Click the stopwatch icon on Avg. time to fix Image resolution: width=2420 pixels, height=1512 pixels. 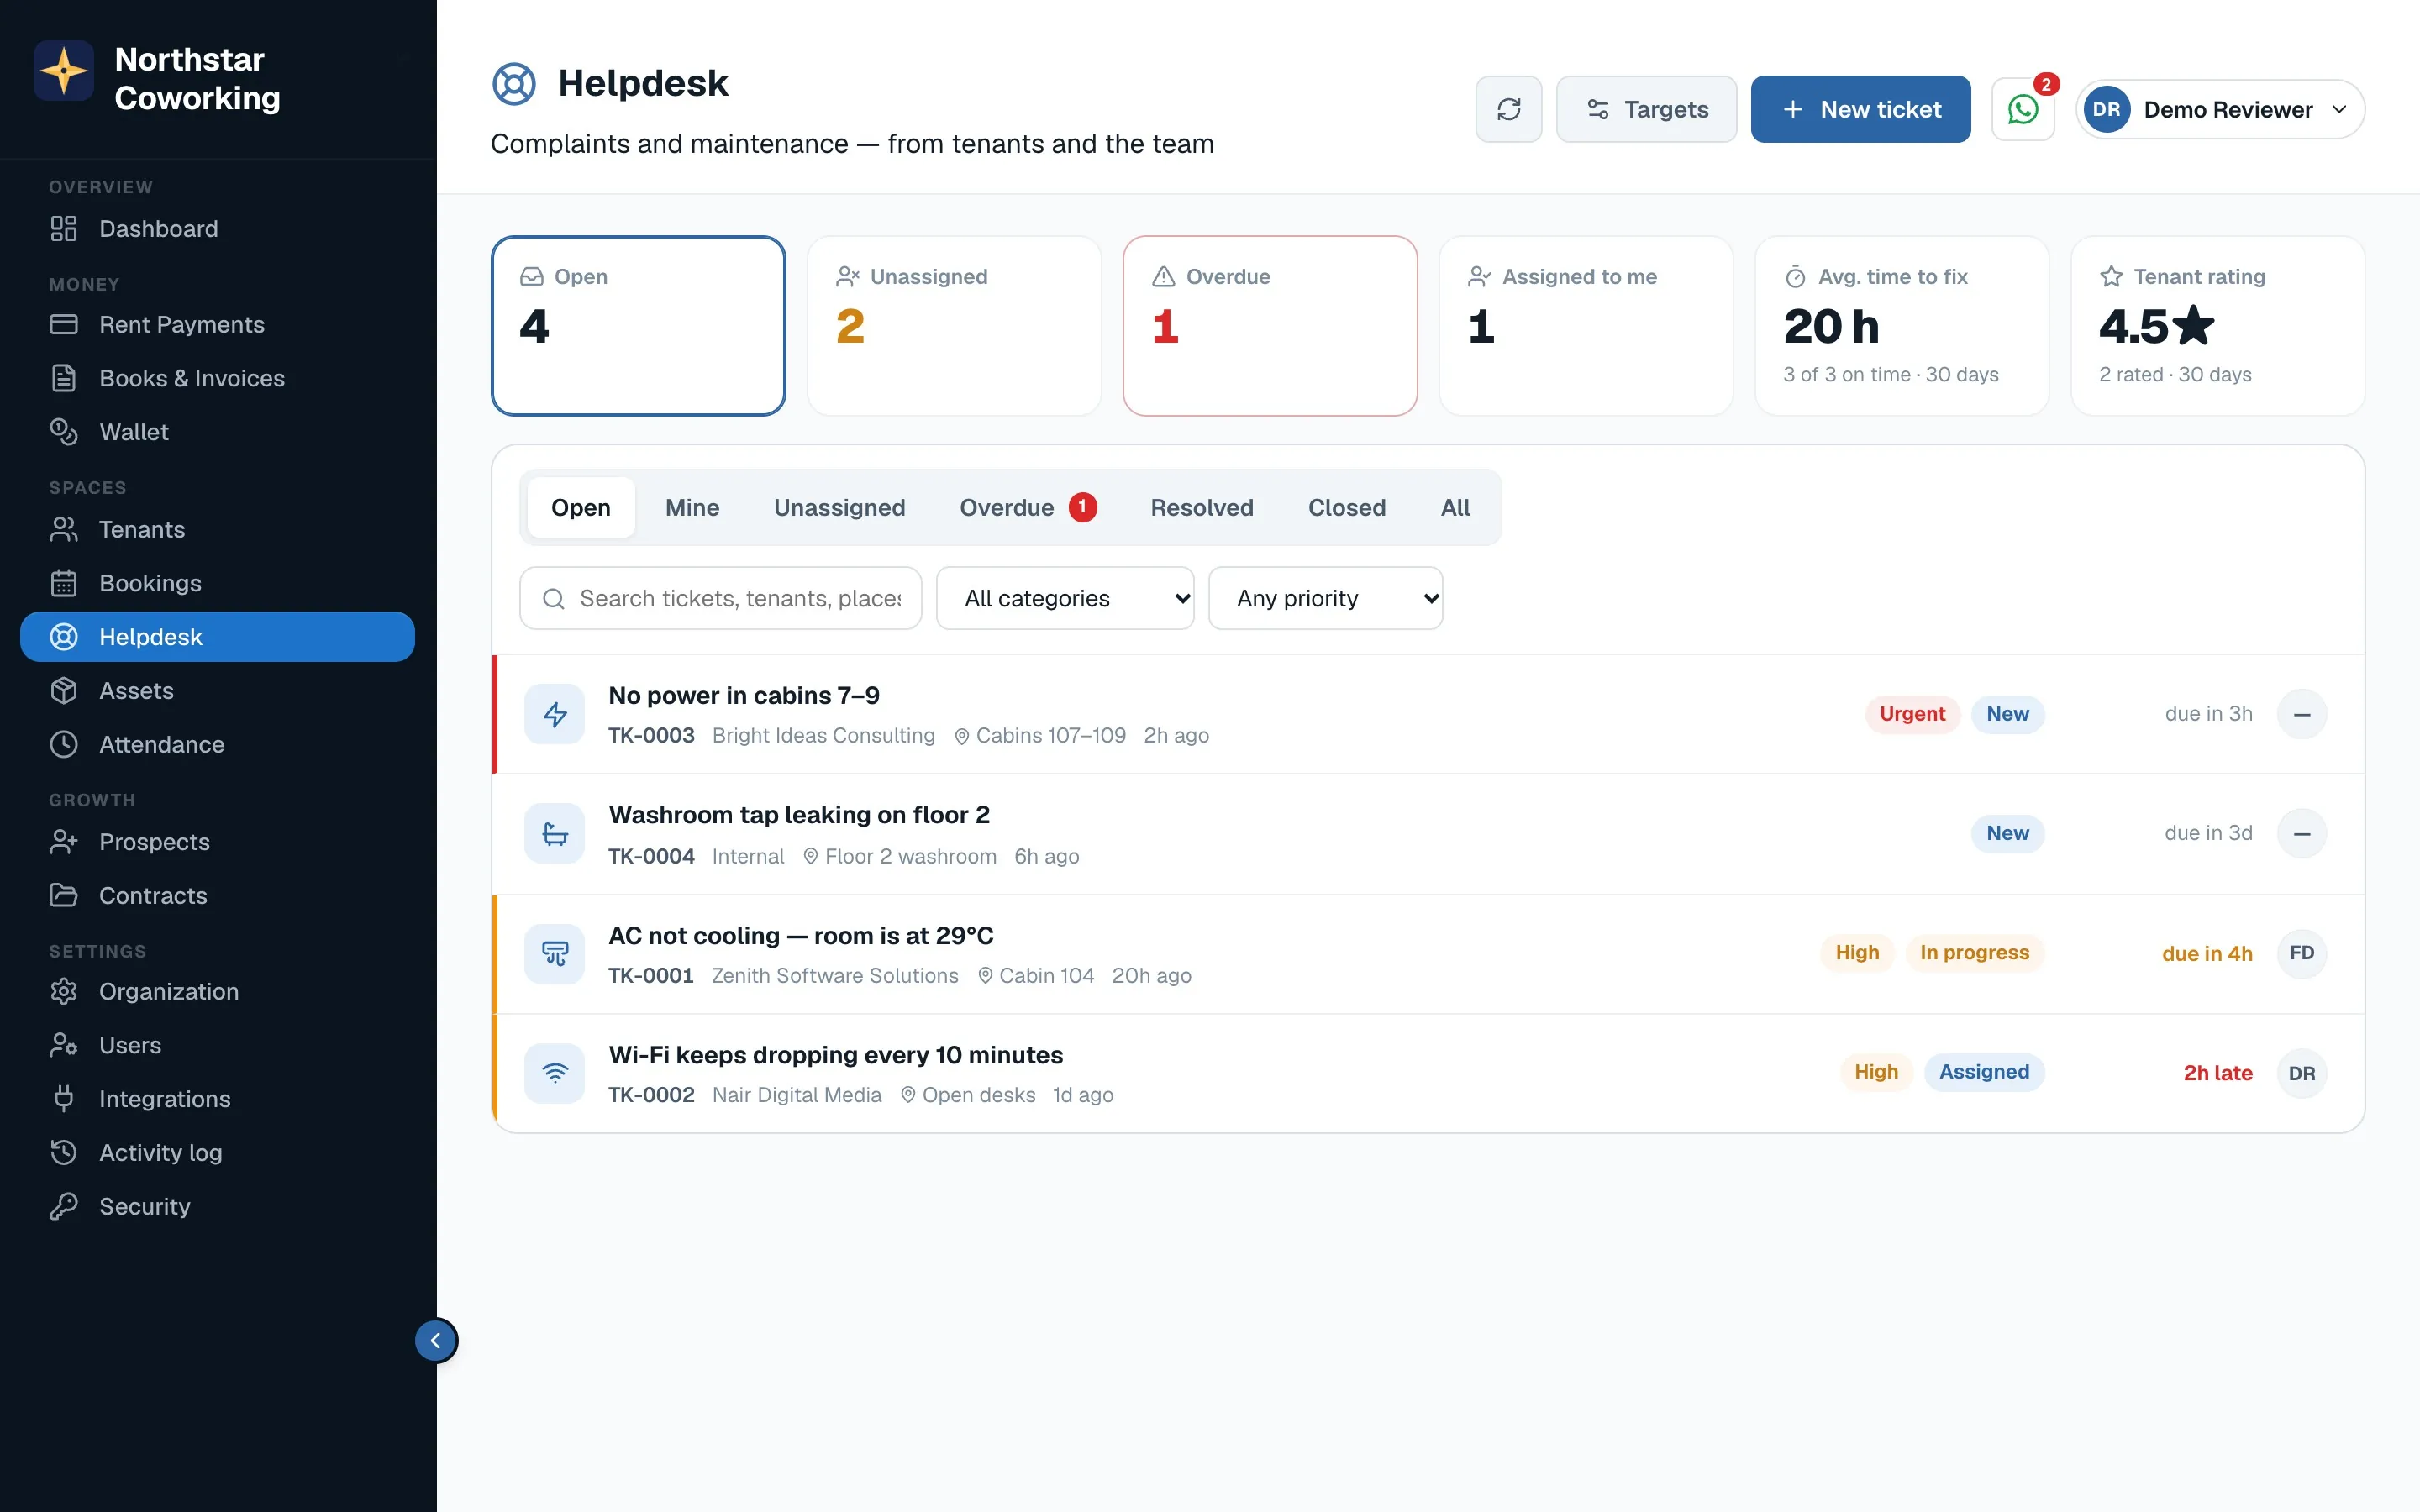pos(1795,276)
